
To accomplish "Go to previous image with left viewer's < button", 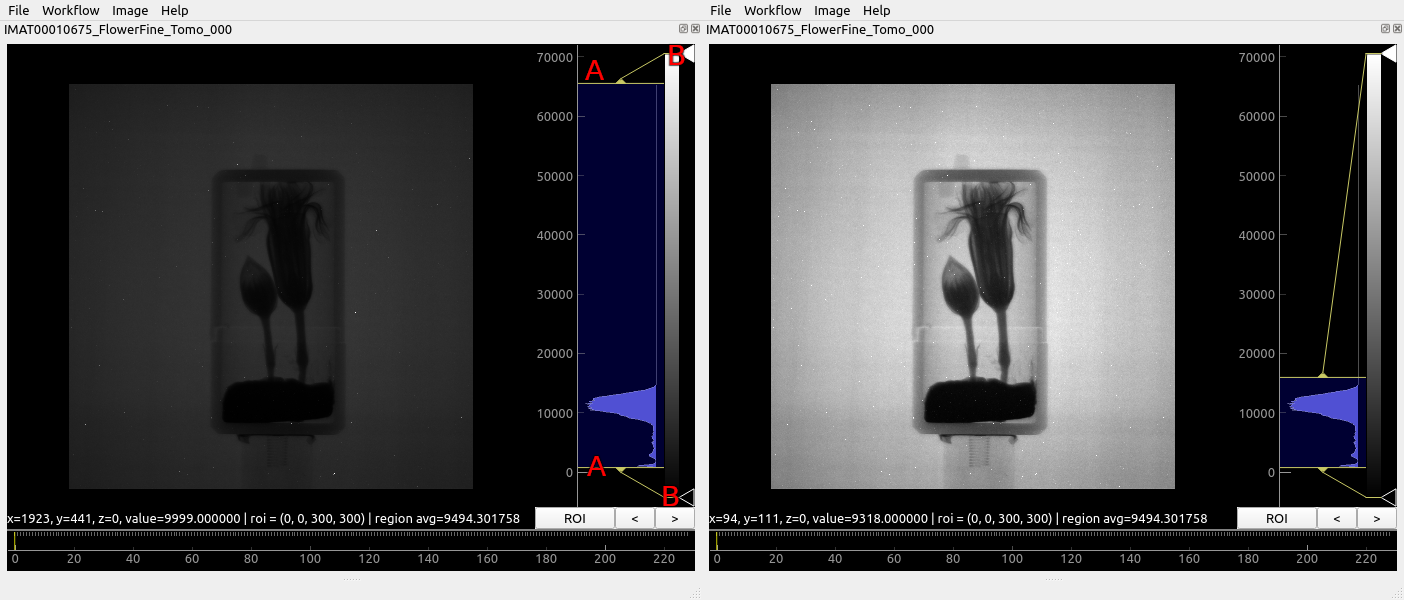I will [635, 518].
